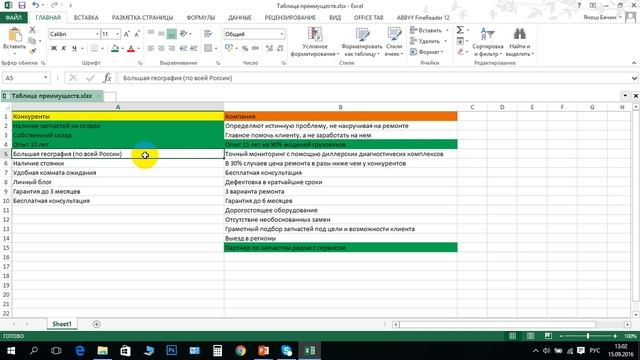Open the Вставить cells dropdown in Ячейки group
Viewport: 640px width, 360px height.
[447, 30]
